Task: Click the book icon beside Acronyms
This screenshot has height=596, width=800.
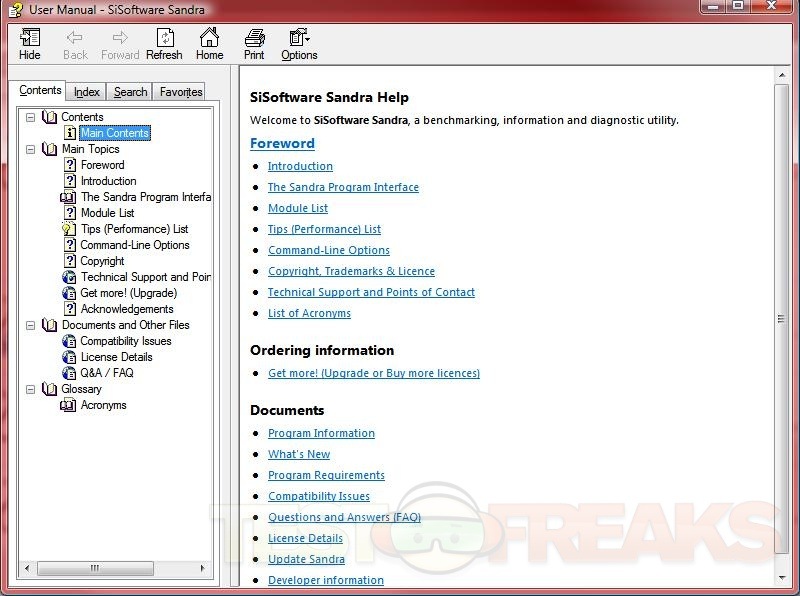Action: click(69, 405)
